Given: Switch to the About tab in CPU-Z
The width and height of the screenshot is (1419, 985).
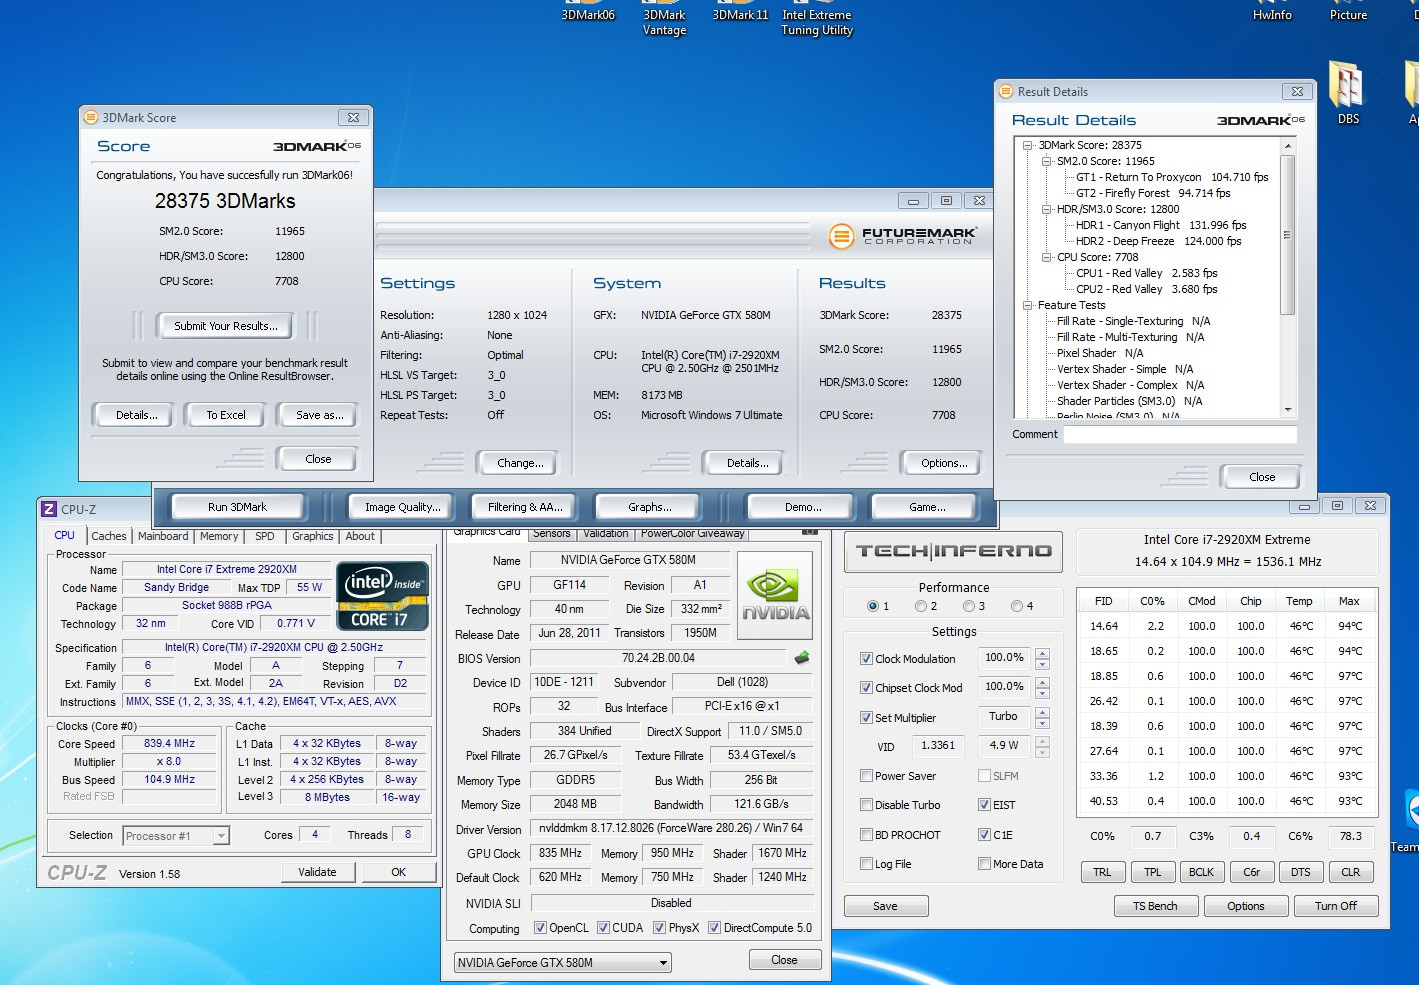Looking at the screenshot, I should click(360, 536).
